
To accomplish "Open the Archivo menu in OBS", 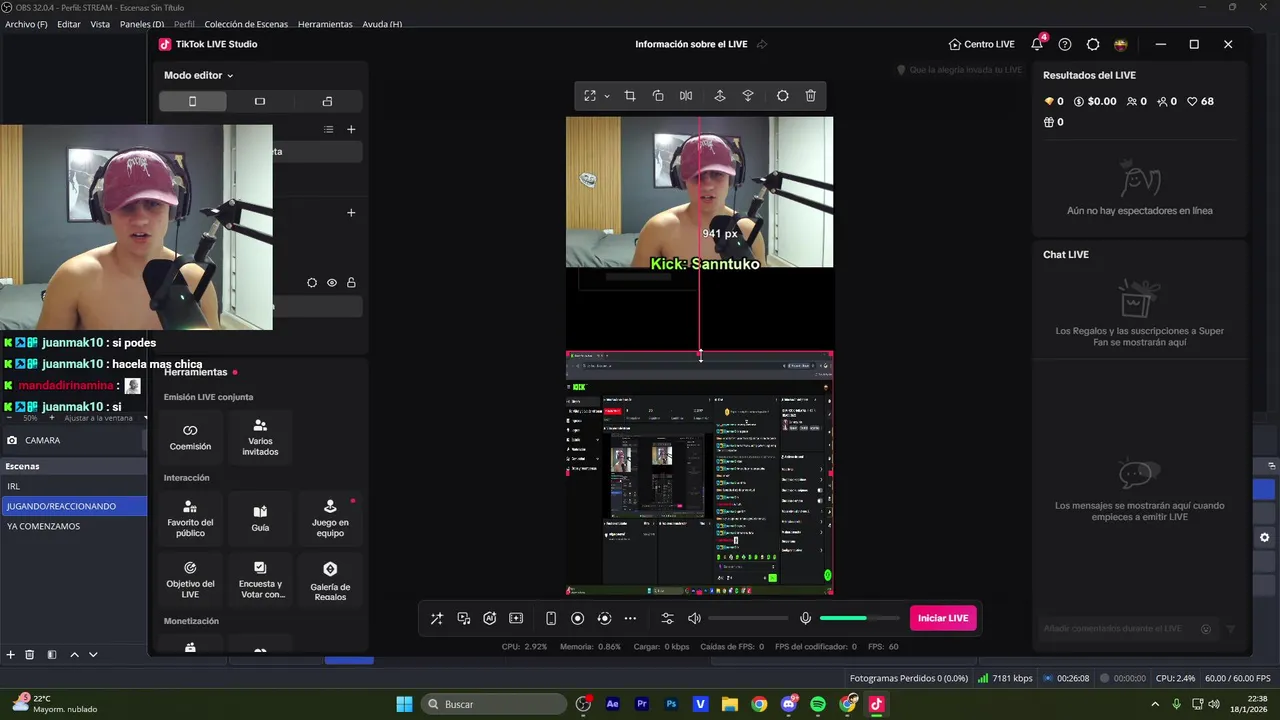I will click(26, 24).
